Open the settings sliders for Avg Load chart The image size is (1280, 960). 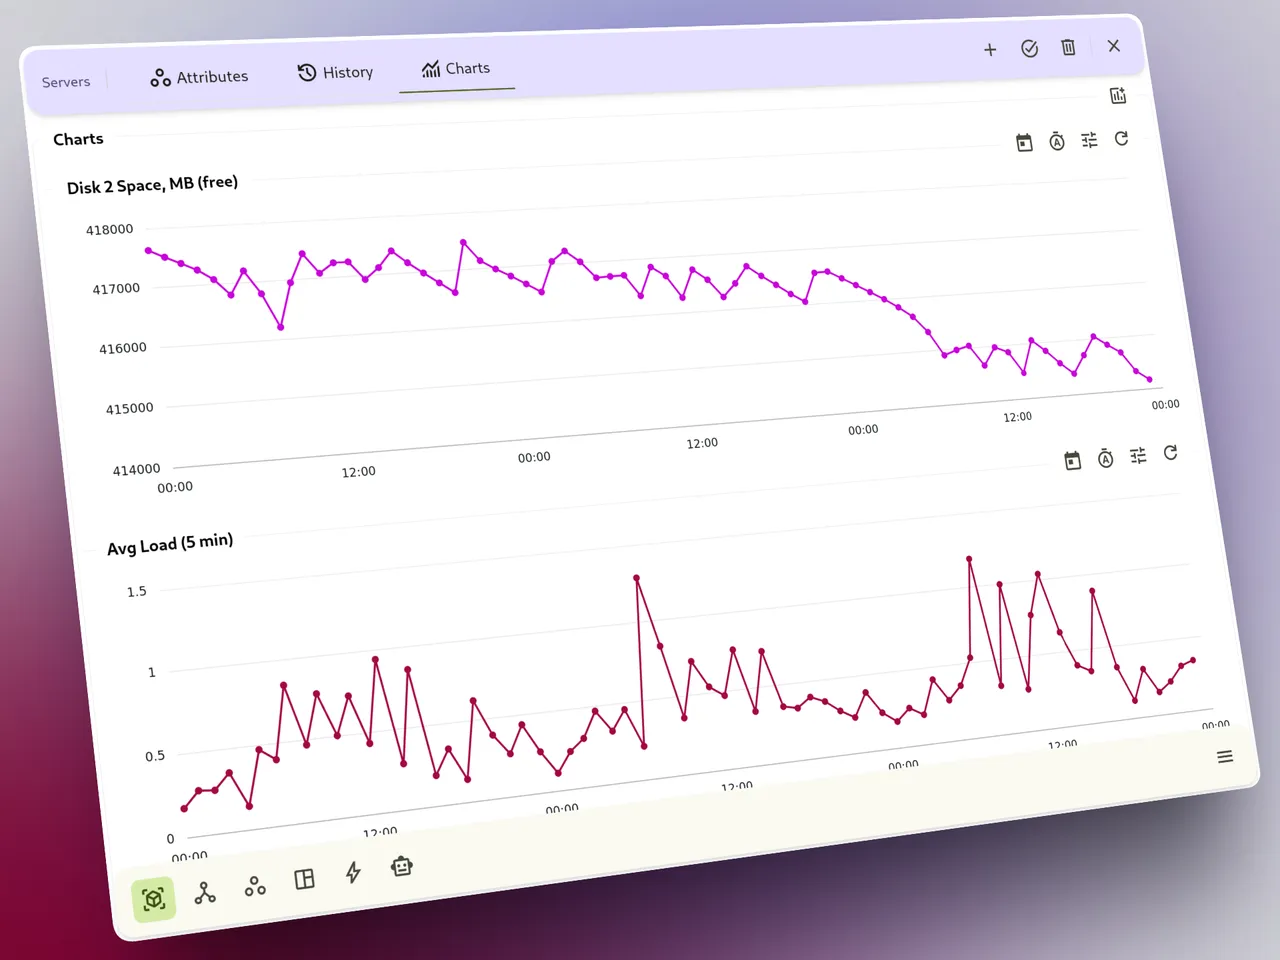click(1137, 455)
